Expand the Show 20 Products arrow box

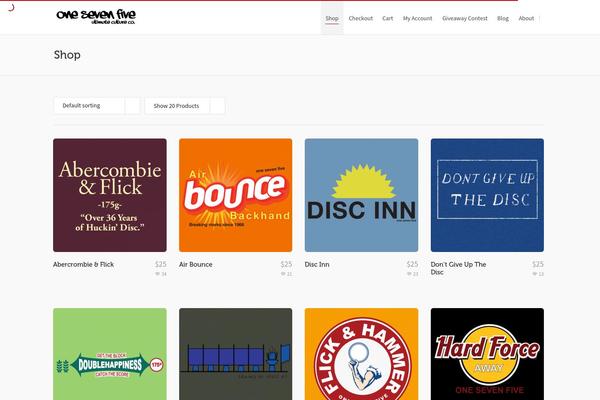(217, 106)
